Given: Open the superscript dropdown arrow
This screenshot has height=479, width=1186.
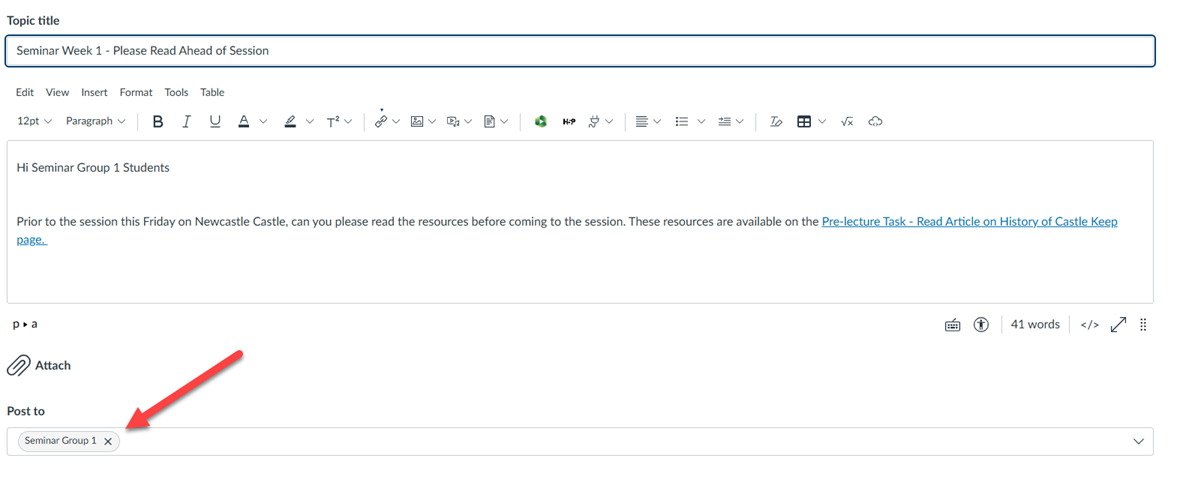Looking at the screenshot, I should (x=347, y=121).
